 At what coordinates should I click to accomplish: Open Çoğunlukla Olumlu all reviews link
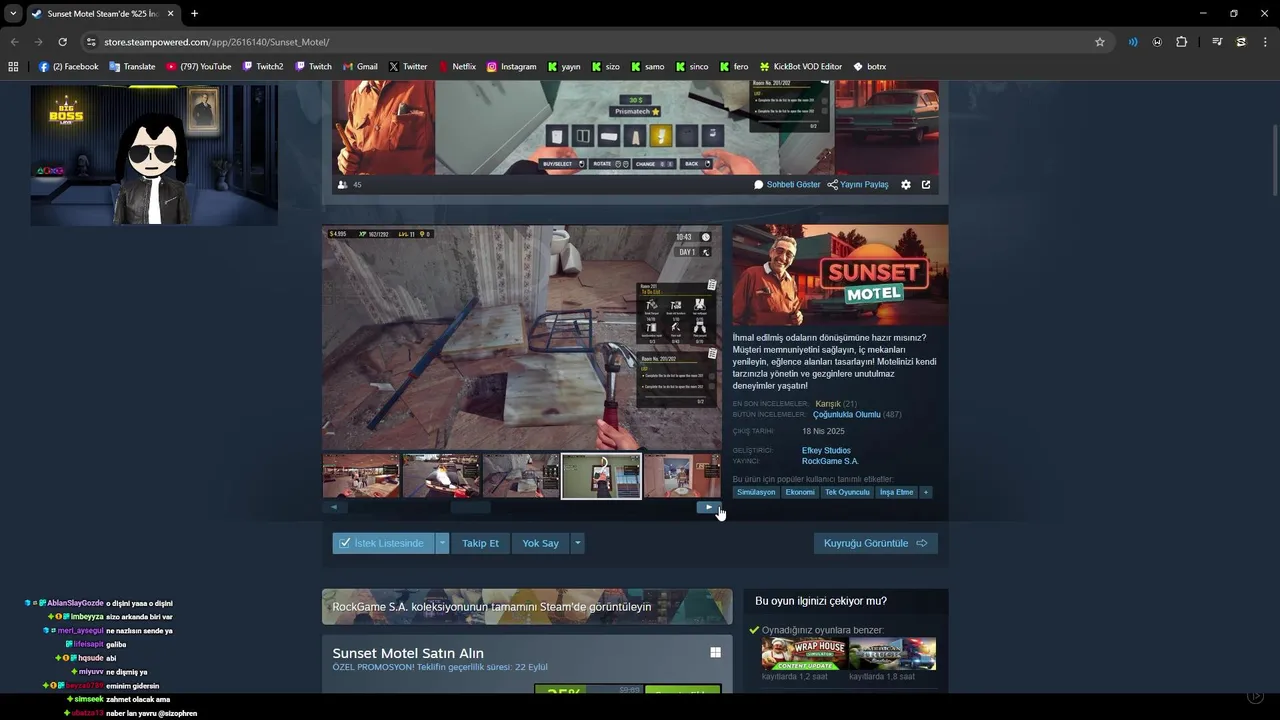point(847,415)
